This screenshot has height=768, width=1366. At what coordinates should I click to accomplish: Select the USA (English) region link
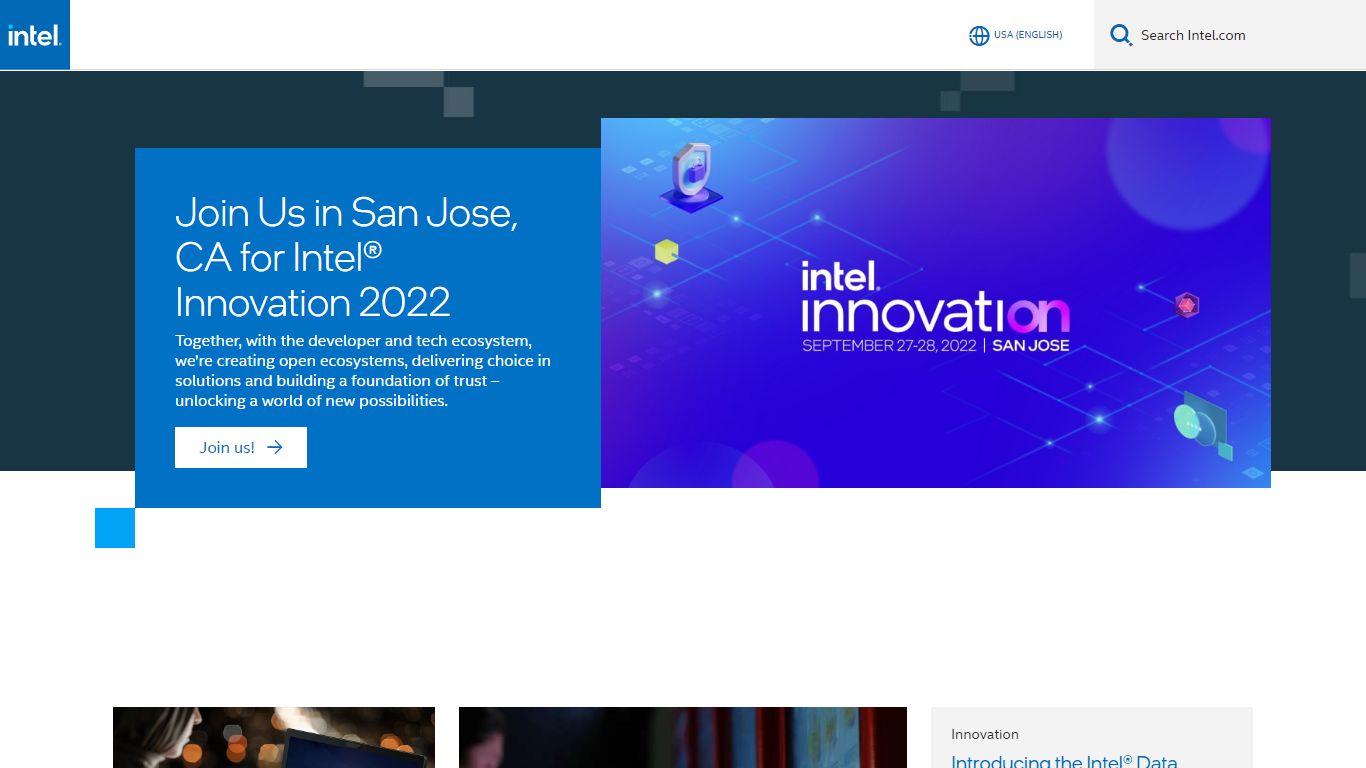coord(1027,35)
